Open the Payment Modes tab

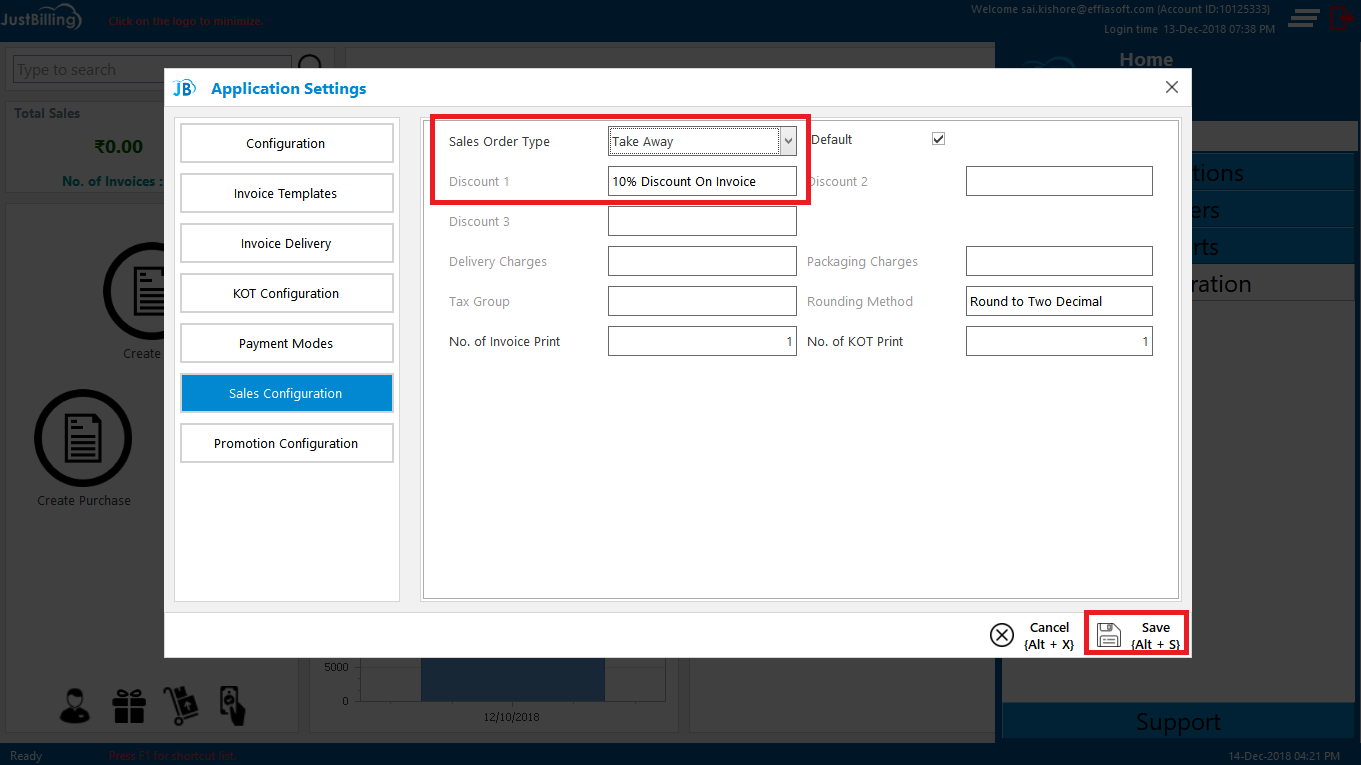coord(286,343)
